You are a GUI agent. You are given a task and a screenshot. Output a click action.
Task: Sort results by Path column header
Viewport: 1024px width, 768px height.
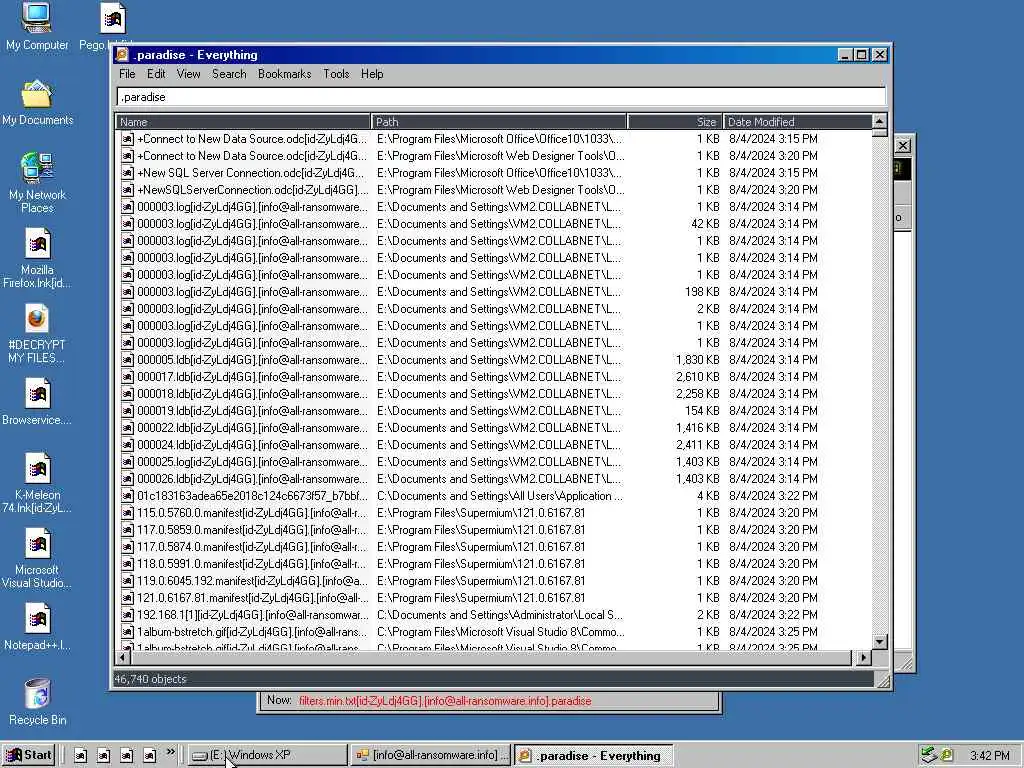click(499, 121)
